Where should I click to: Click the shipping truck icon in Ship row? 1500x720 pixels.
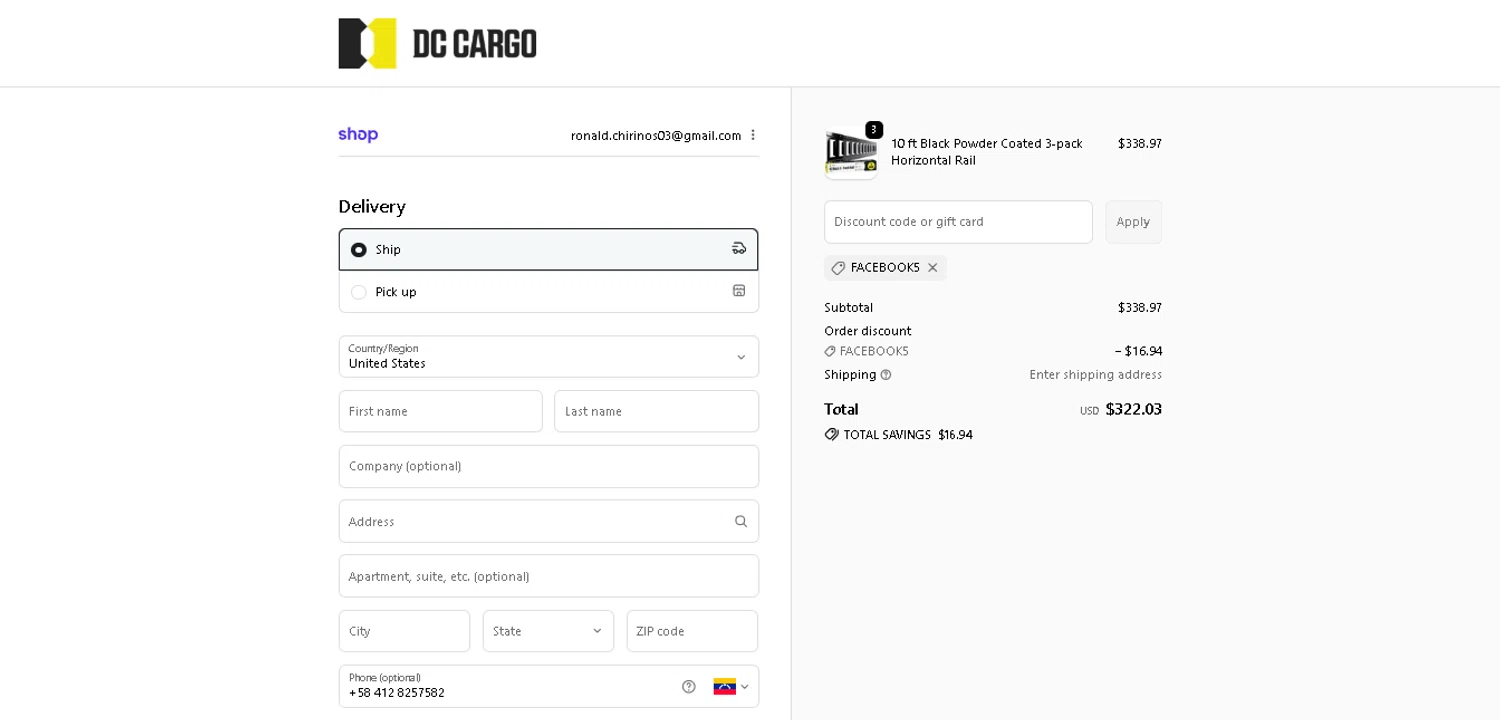point(739,249)
